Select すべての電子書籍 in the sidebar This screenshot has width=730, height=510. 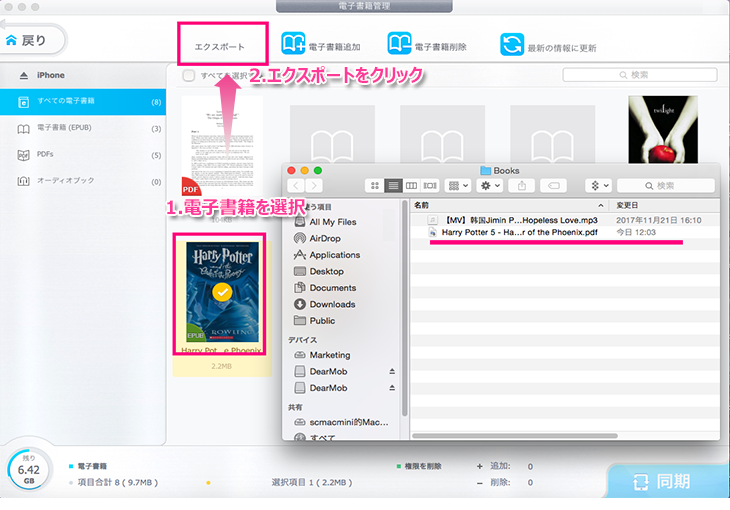[83, 101]
